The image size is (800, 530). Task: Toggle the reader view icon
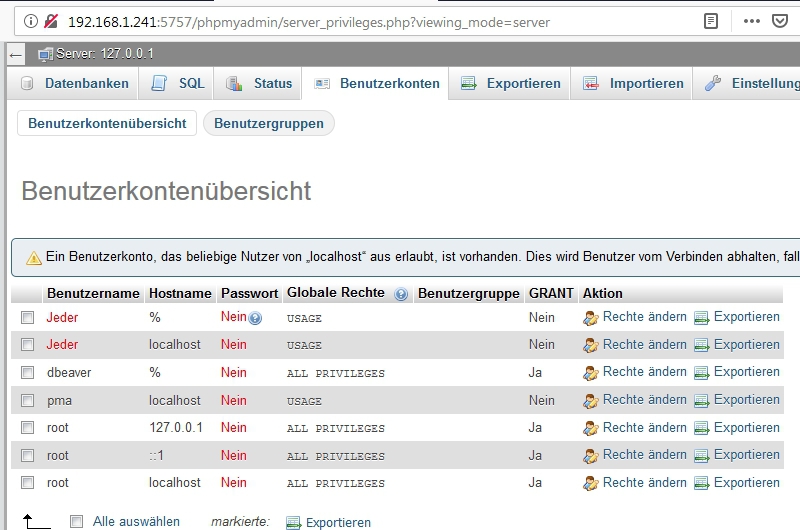pos(711,21)
